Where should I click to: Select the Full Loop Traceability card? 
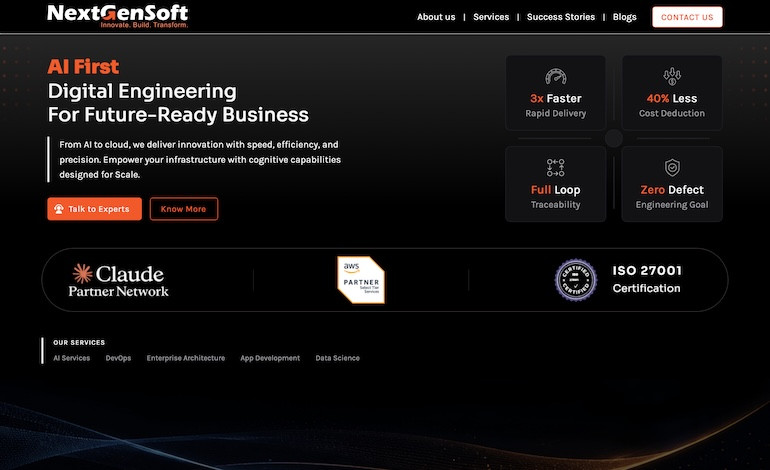tap(555, 184)
